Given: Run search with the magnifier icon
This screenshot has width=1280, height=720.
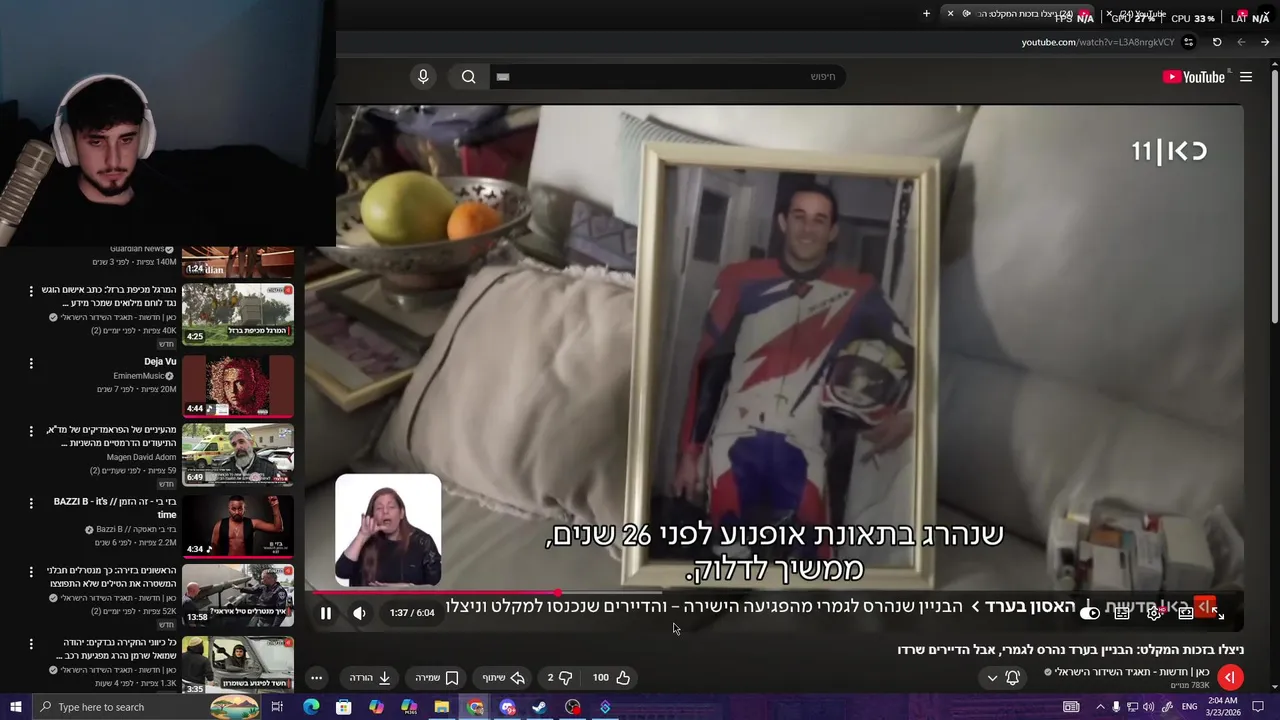Looking at the screenshot, I should [468, 77].
